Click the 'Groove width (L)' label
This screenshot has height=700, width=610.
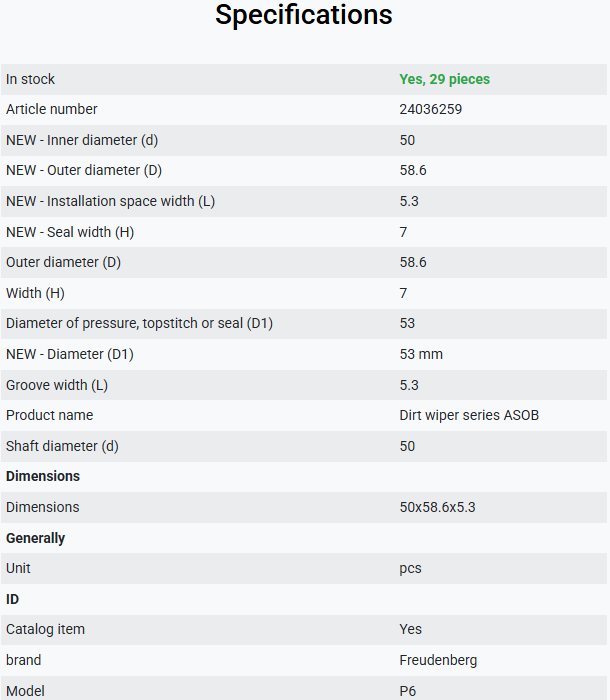[57, 385]
